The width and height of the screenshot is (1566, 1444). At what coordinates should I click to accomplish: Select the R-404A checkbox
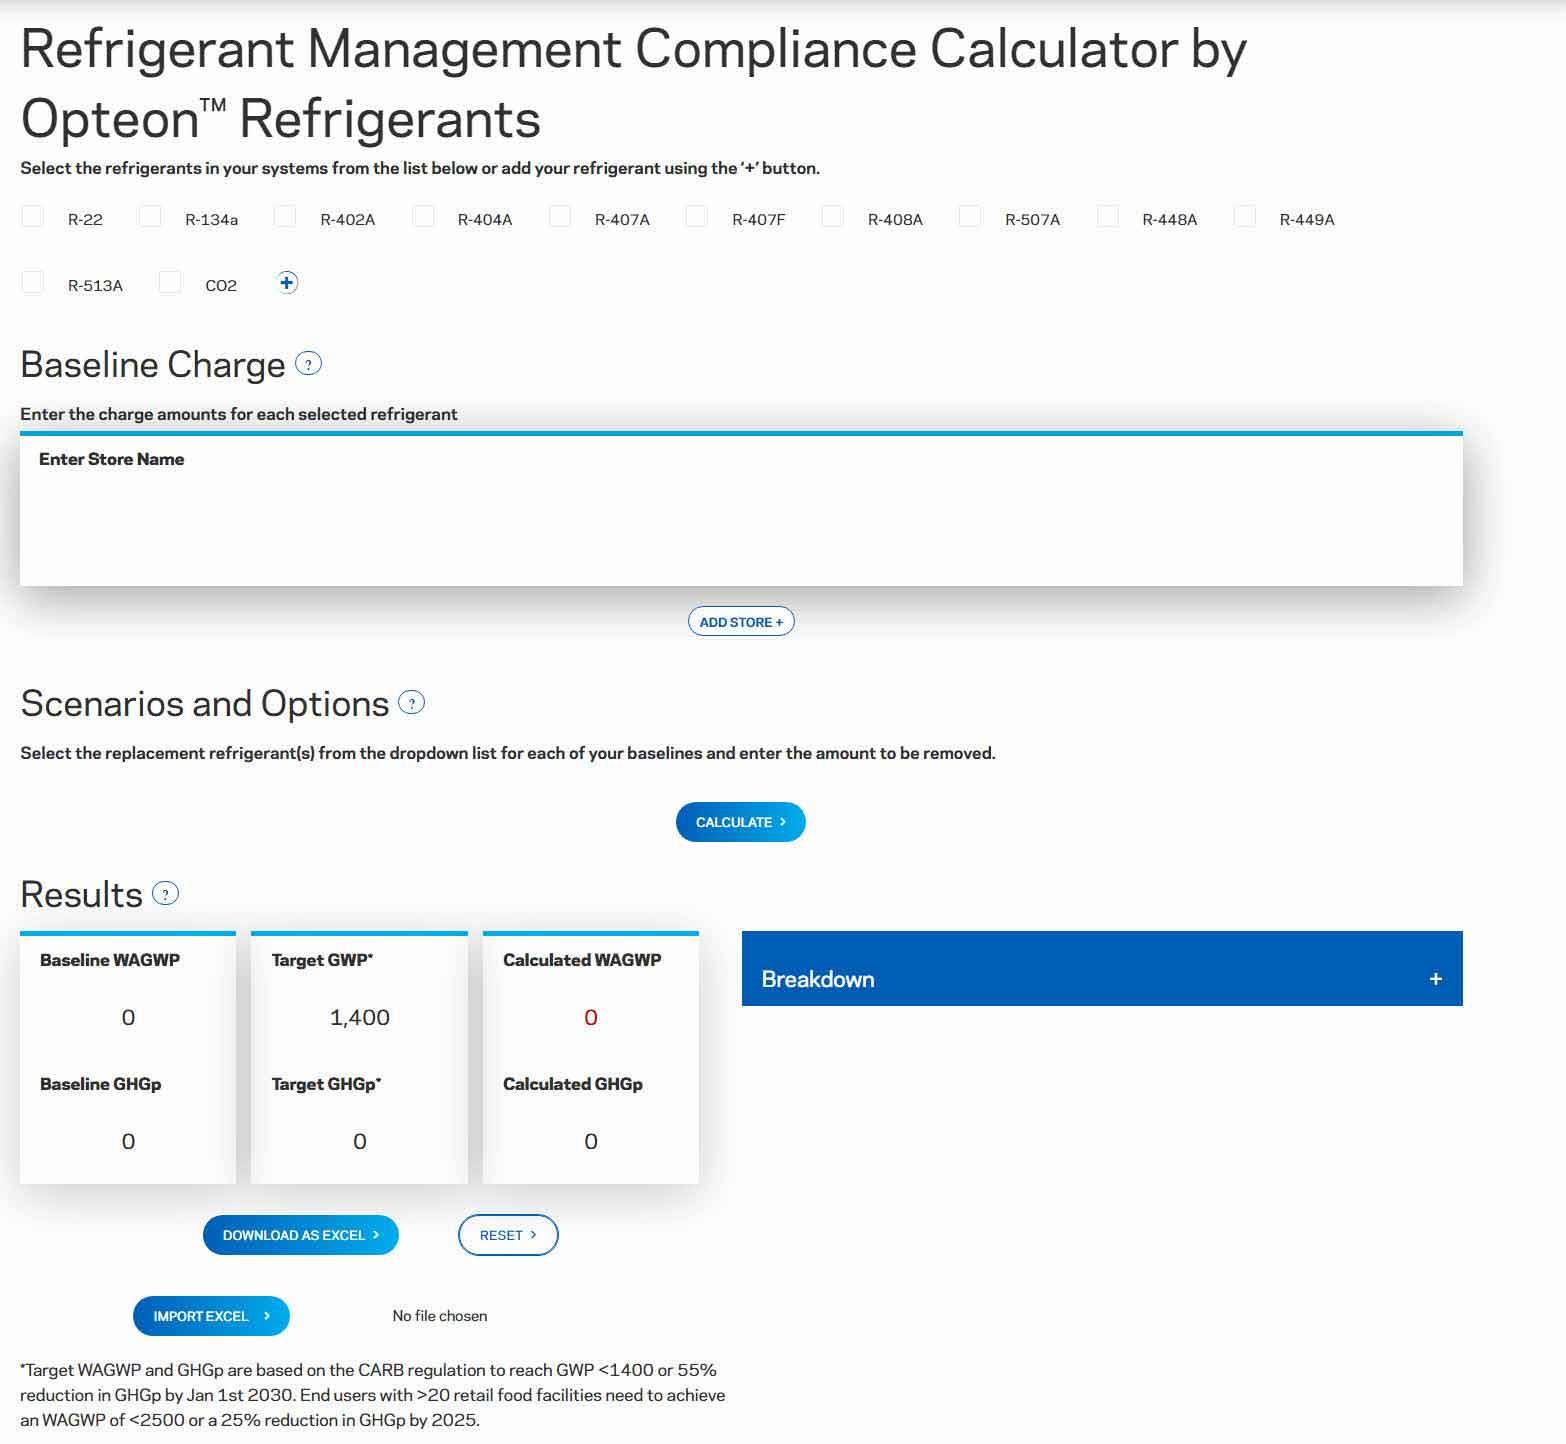(424, 216)
